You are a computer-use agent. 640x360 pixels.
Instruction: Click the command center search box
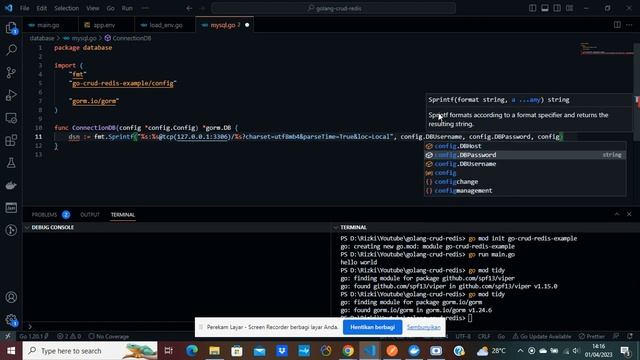(333, 8)
